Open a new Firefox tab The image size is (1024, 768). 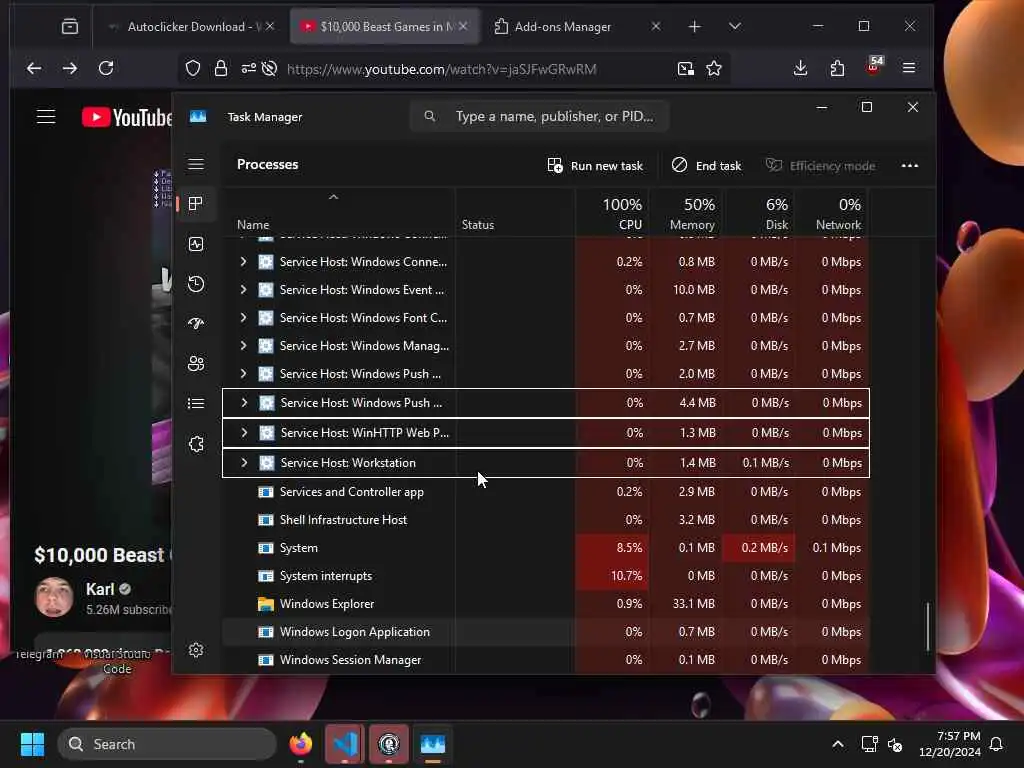coord(695,26)
